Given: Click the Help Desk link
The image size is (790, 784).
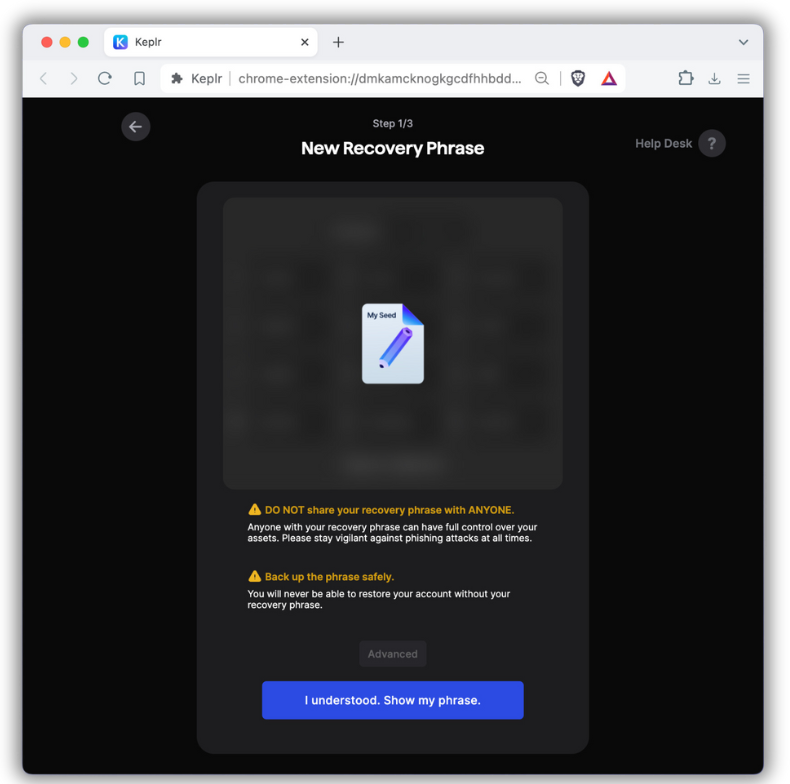Looking at the screenshot, I should 663,143.
